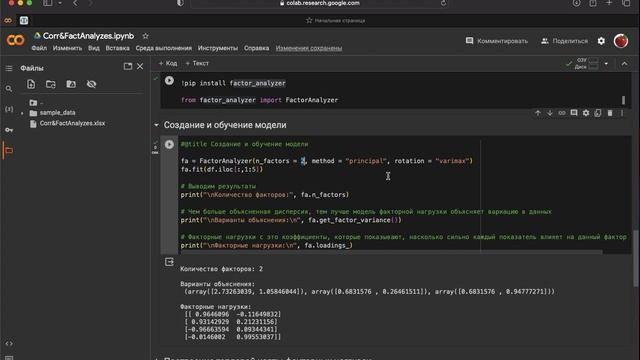
Task: Open more cell actions menu
Action: click(x=622, y=113)
